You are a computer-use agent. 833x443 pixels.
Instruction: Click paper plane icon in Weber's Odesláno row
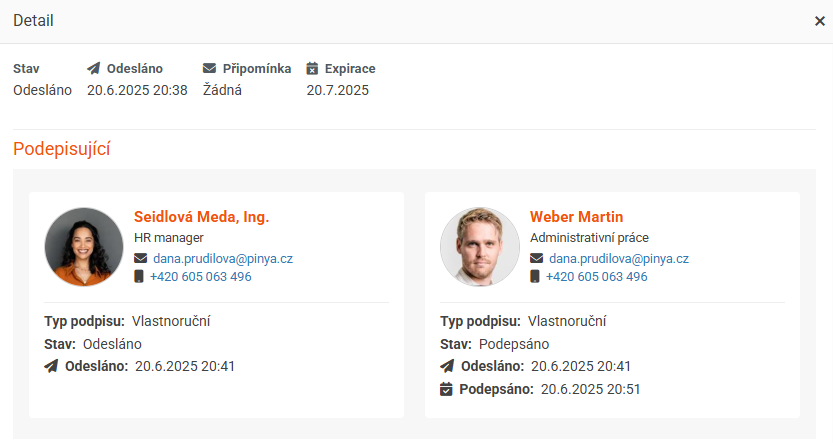click(447, 366)
